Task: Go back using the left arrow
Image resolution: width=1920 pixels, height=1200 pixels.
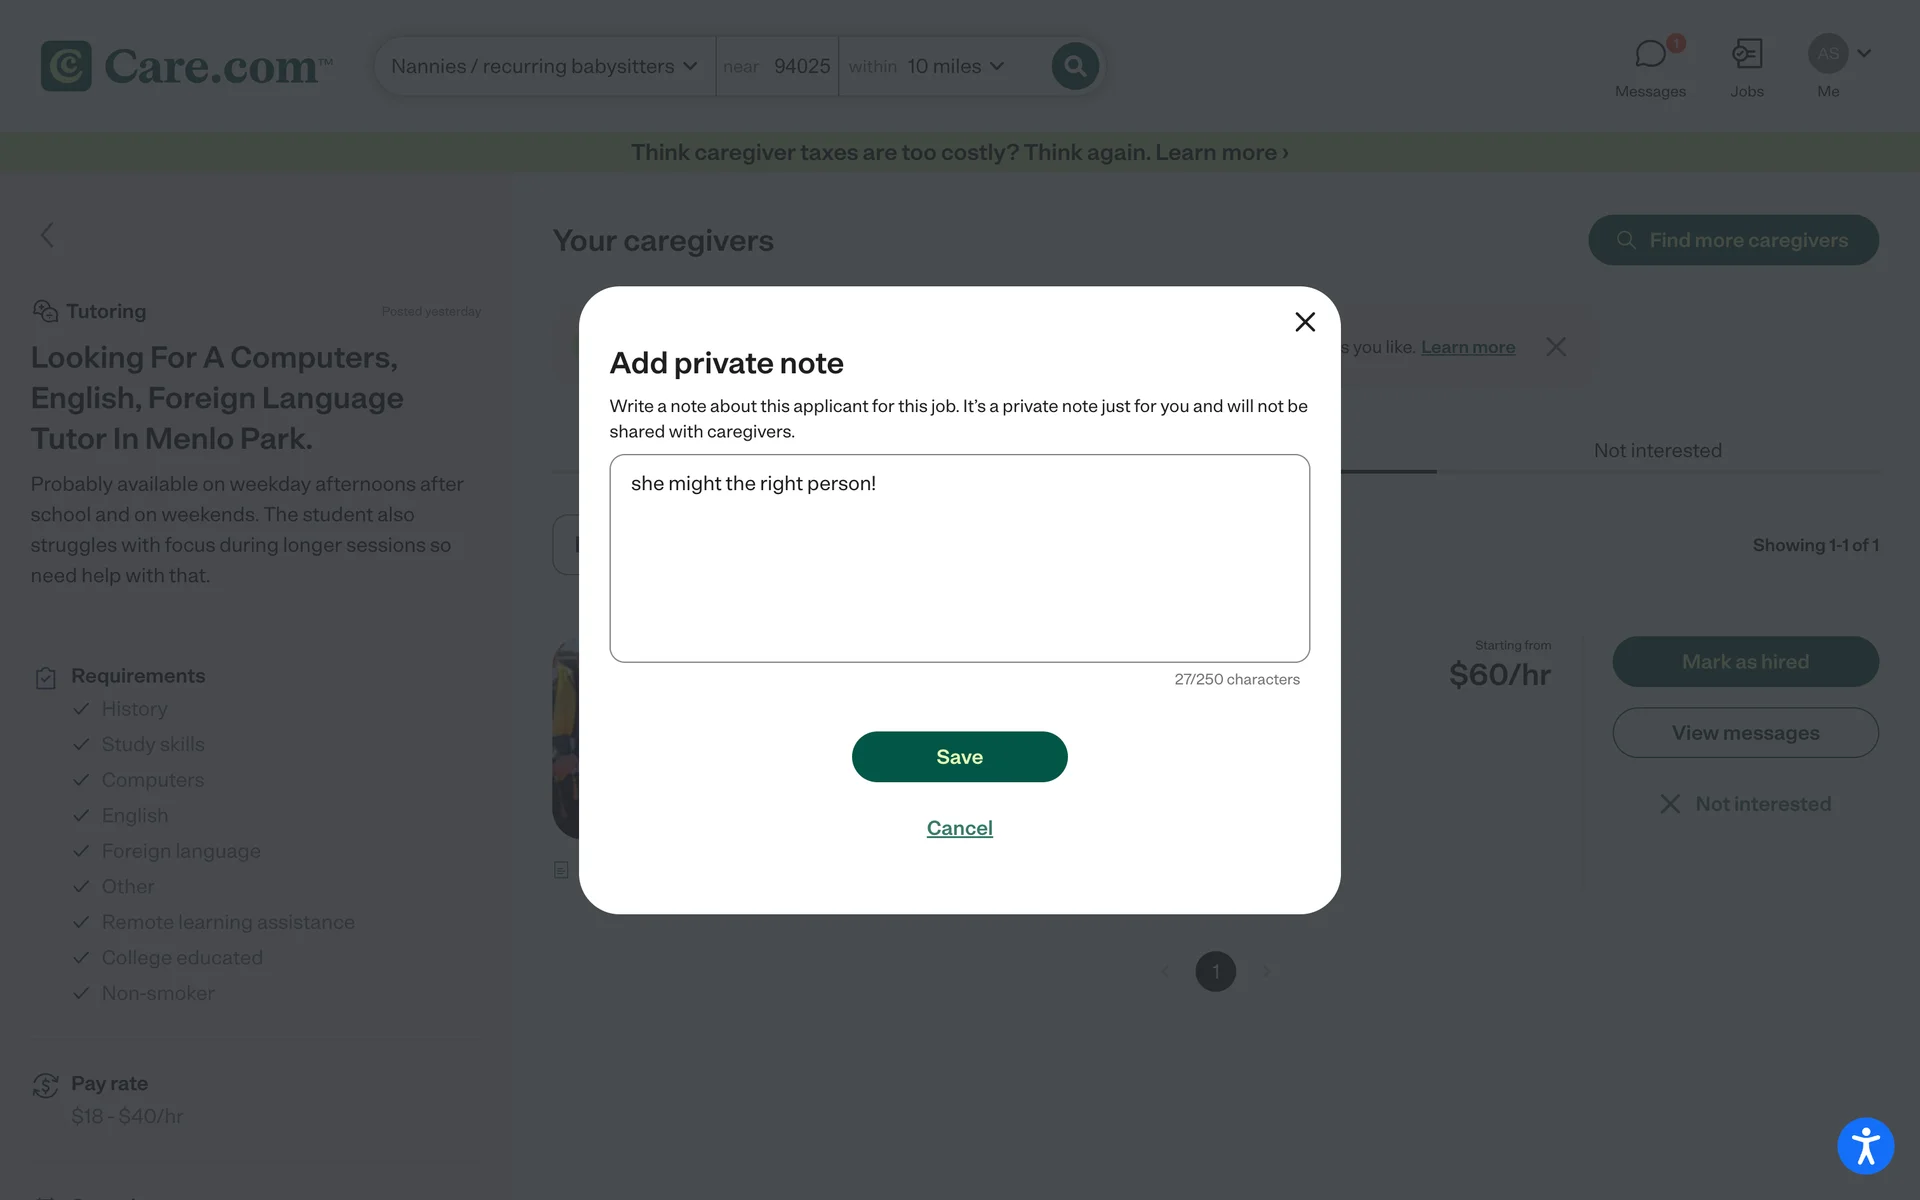Action: pos(47,235)
